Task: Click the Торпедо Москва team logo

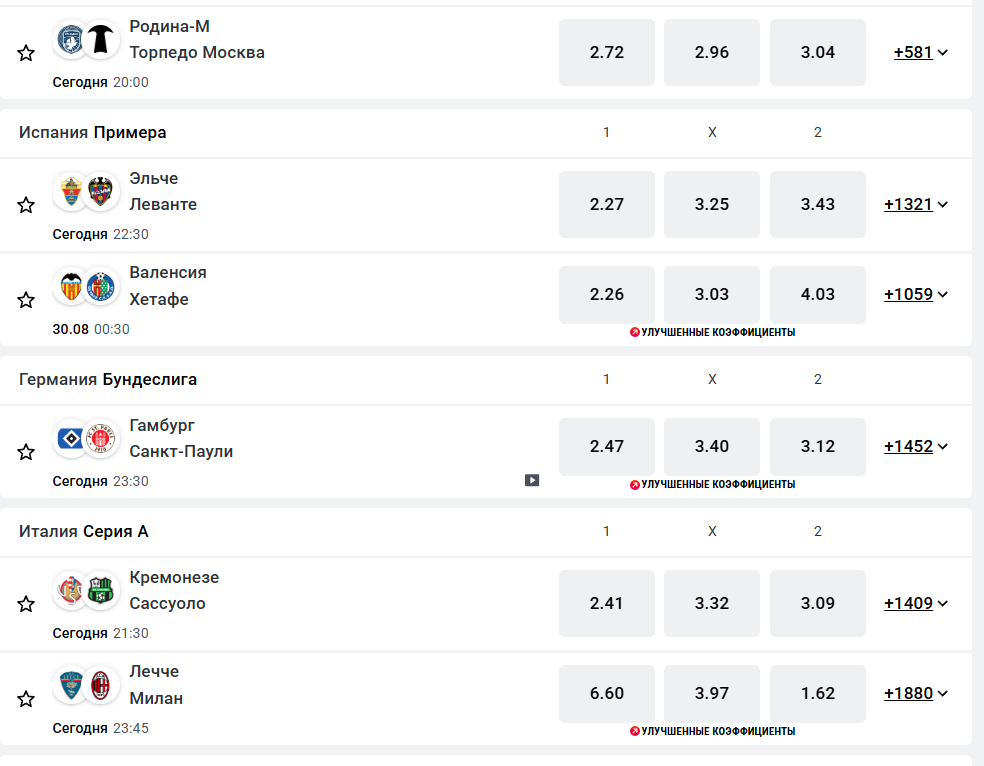Action: (x=100, y=39)
